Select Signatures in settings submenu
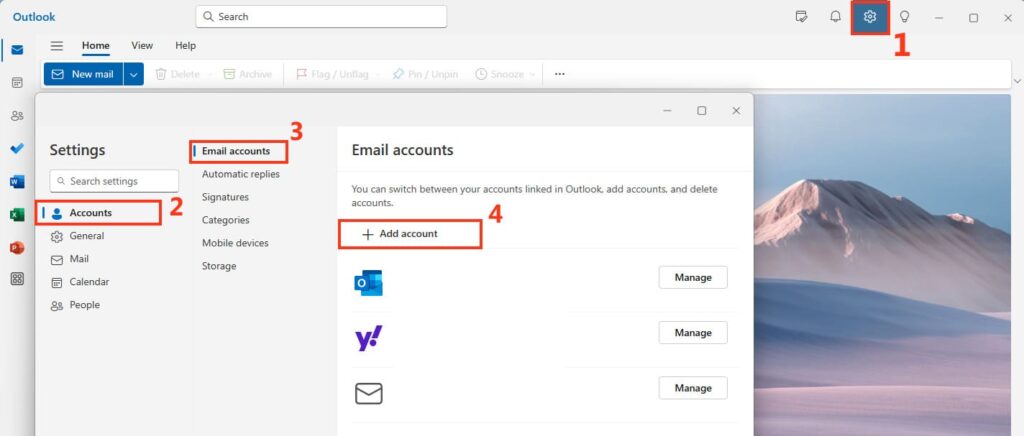This screenshot has width=1024, height=436. click(x=225, y=197)
